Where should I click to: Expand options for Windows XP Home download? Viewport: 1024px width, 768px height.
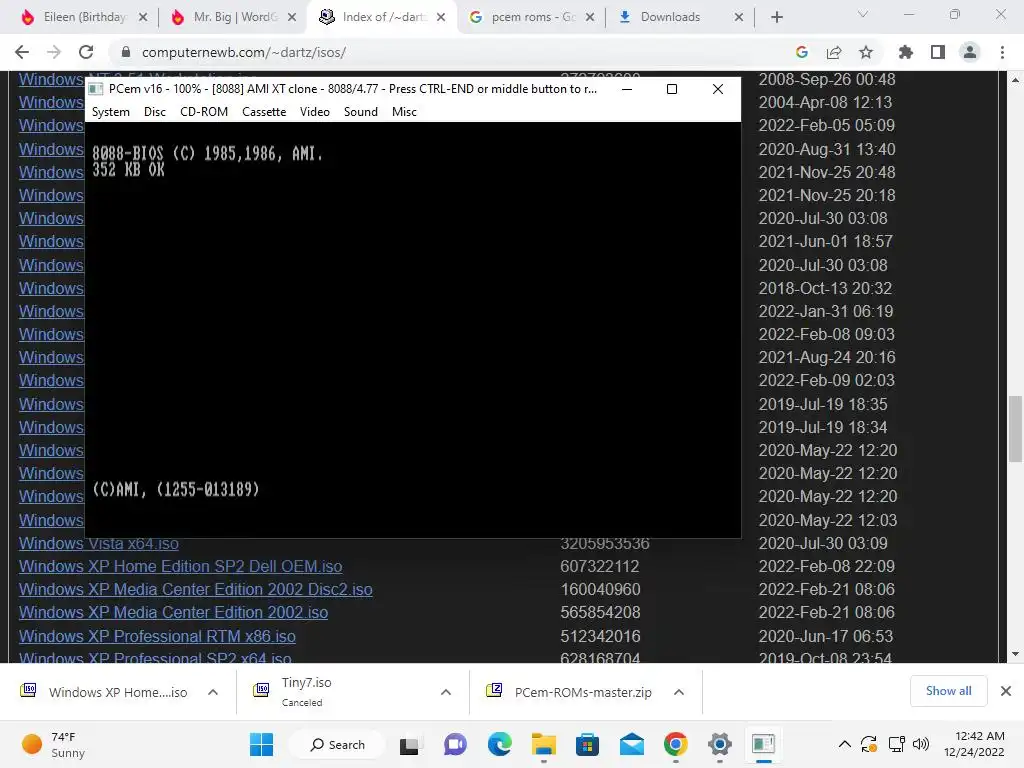tap(213, 692)
